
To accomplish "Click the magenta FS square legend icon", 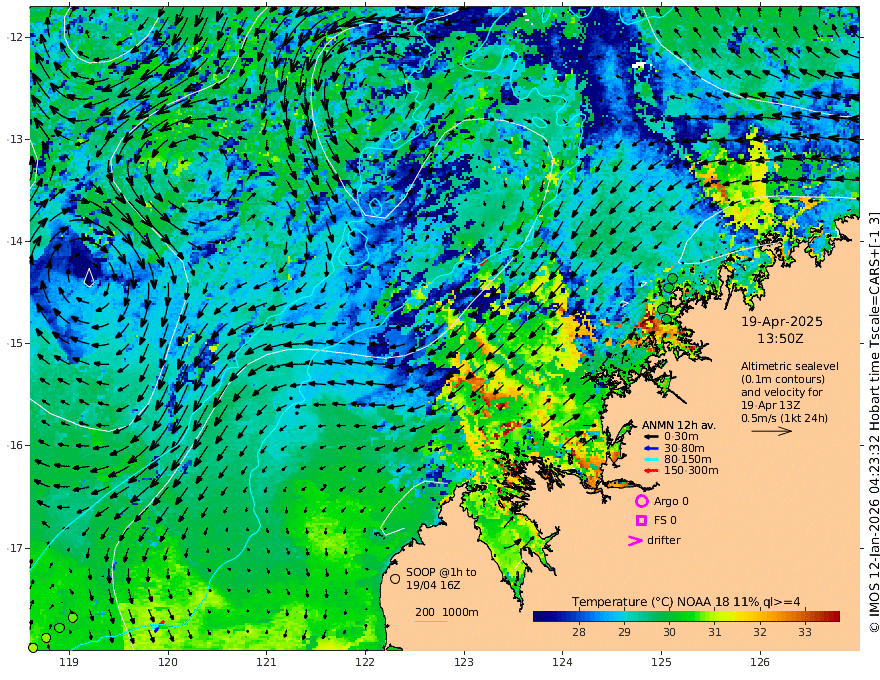I will pos(641,521).
